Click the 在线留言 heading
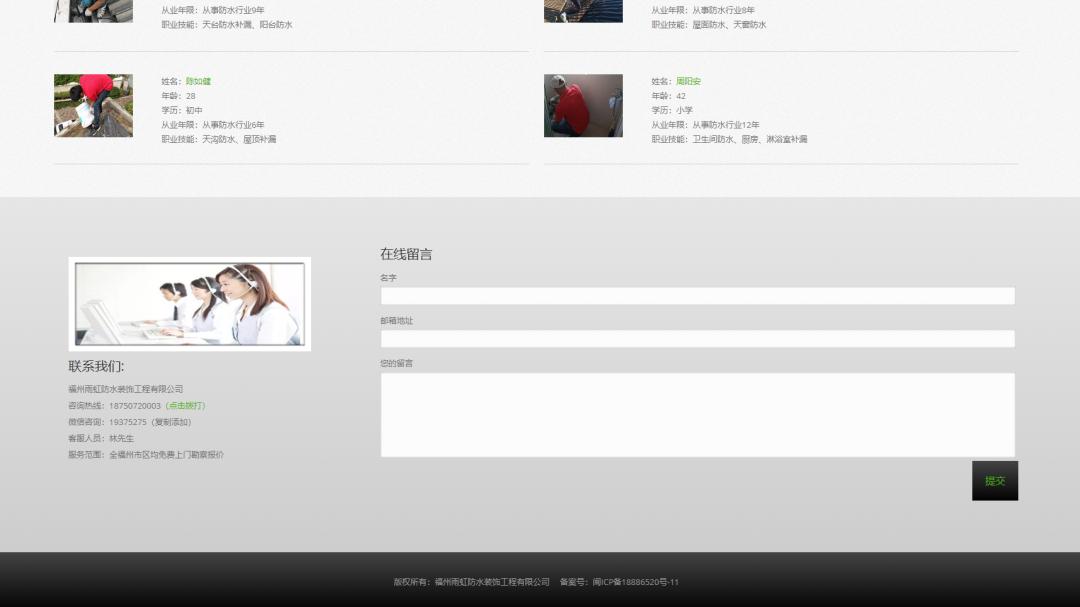 [x=406, y=254]
